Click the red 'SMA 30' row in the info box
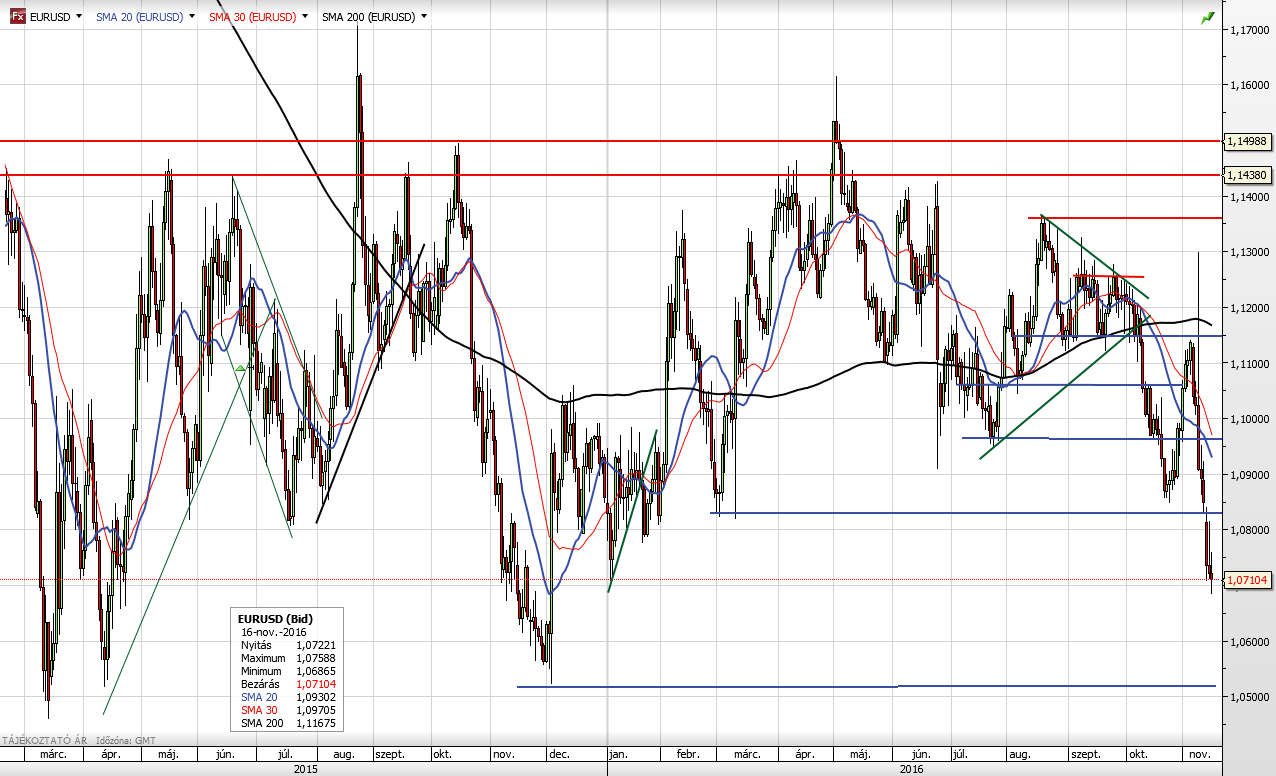This screenshot has width=1276, height=776. 290,710
